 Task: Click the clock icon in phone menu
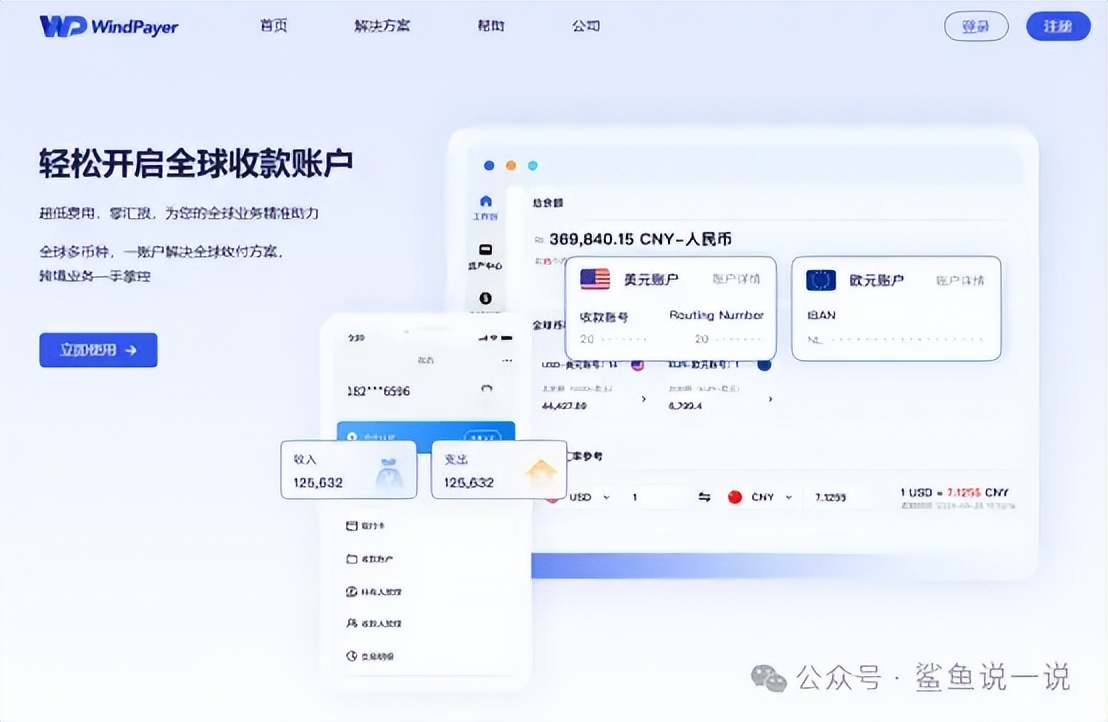351,656
